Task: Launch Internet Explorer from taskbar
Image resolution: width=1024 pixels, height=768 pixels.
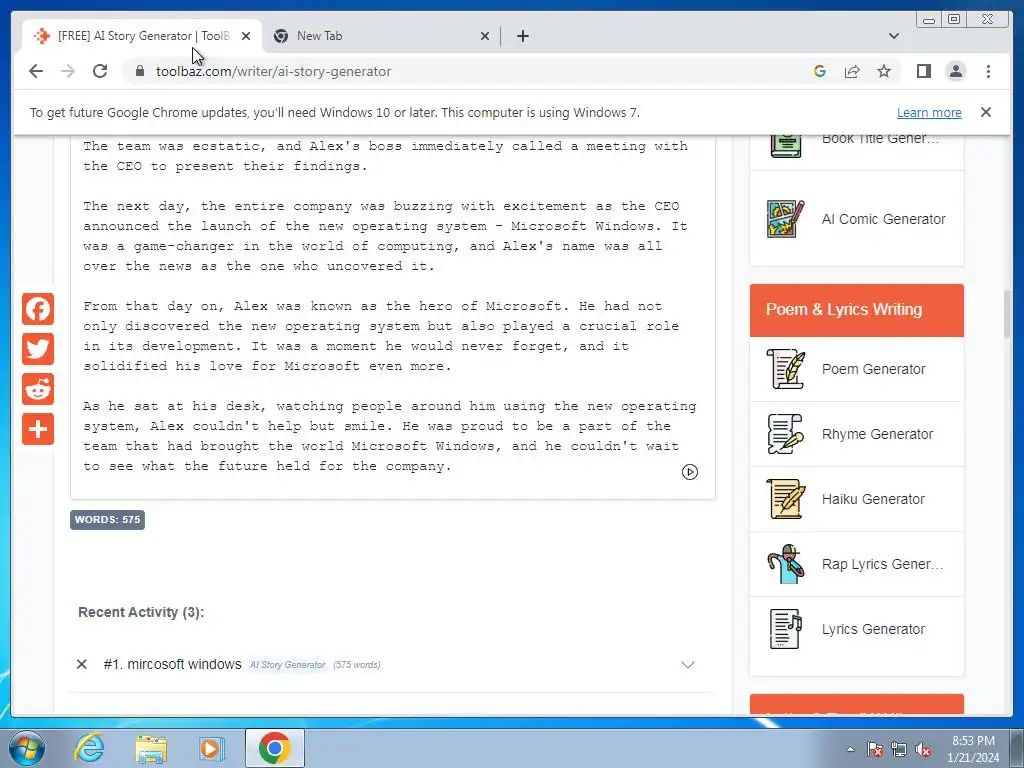Action: click(x=89, y=748)
